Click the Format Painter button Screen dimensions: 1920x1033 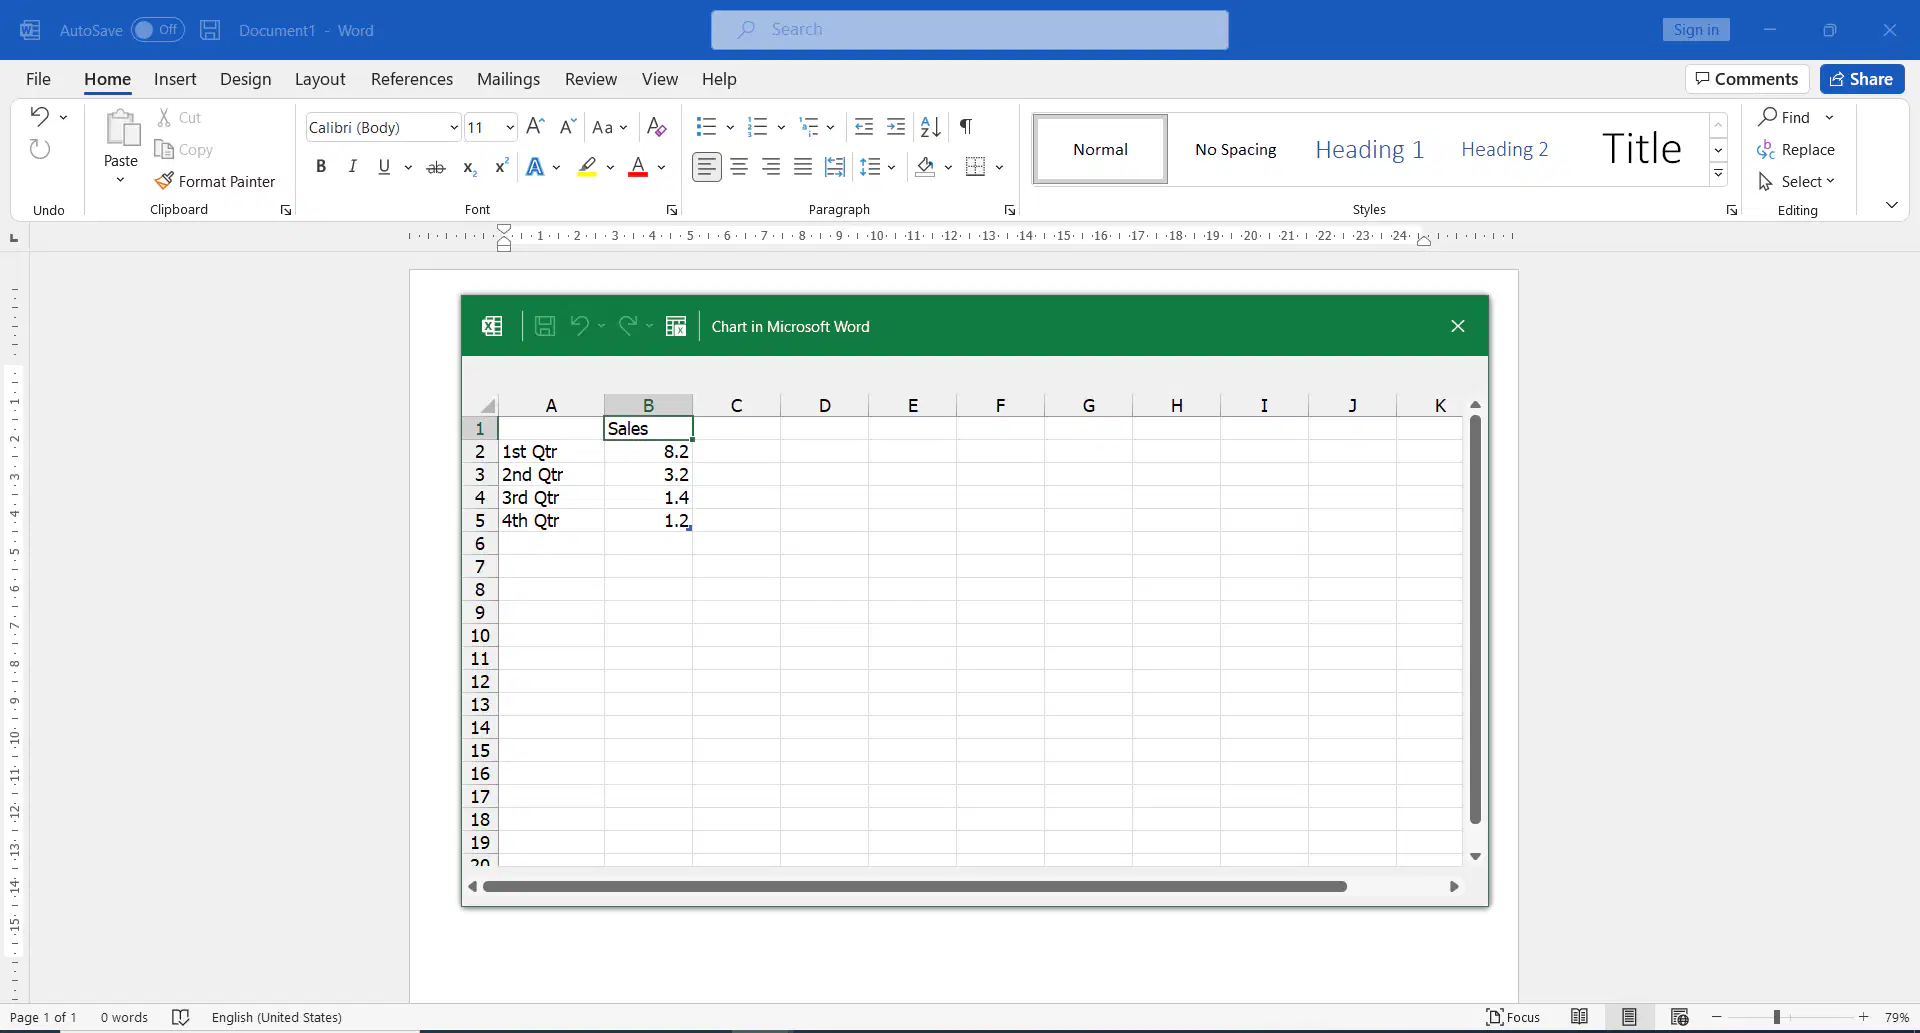(x=215, y=181)
